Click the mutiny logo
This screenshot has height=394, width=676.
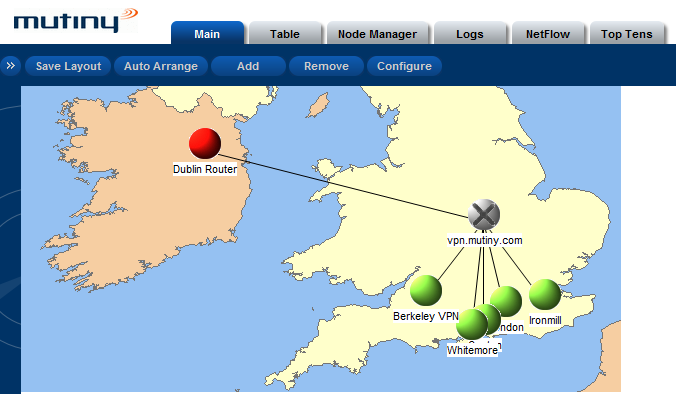pyautogui.click(x=75, y=22)
